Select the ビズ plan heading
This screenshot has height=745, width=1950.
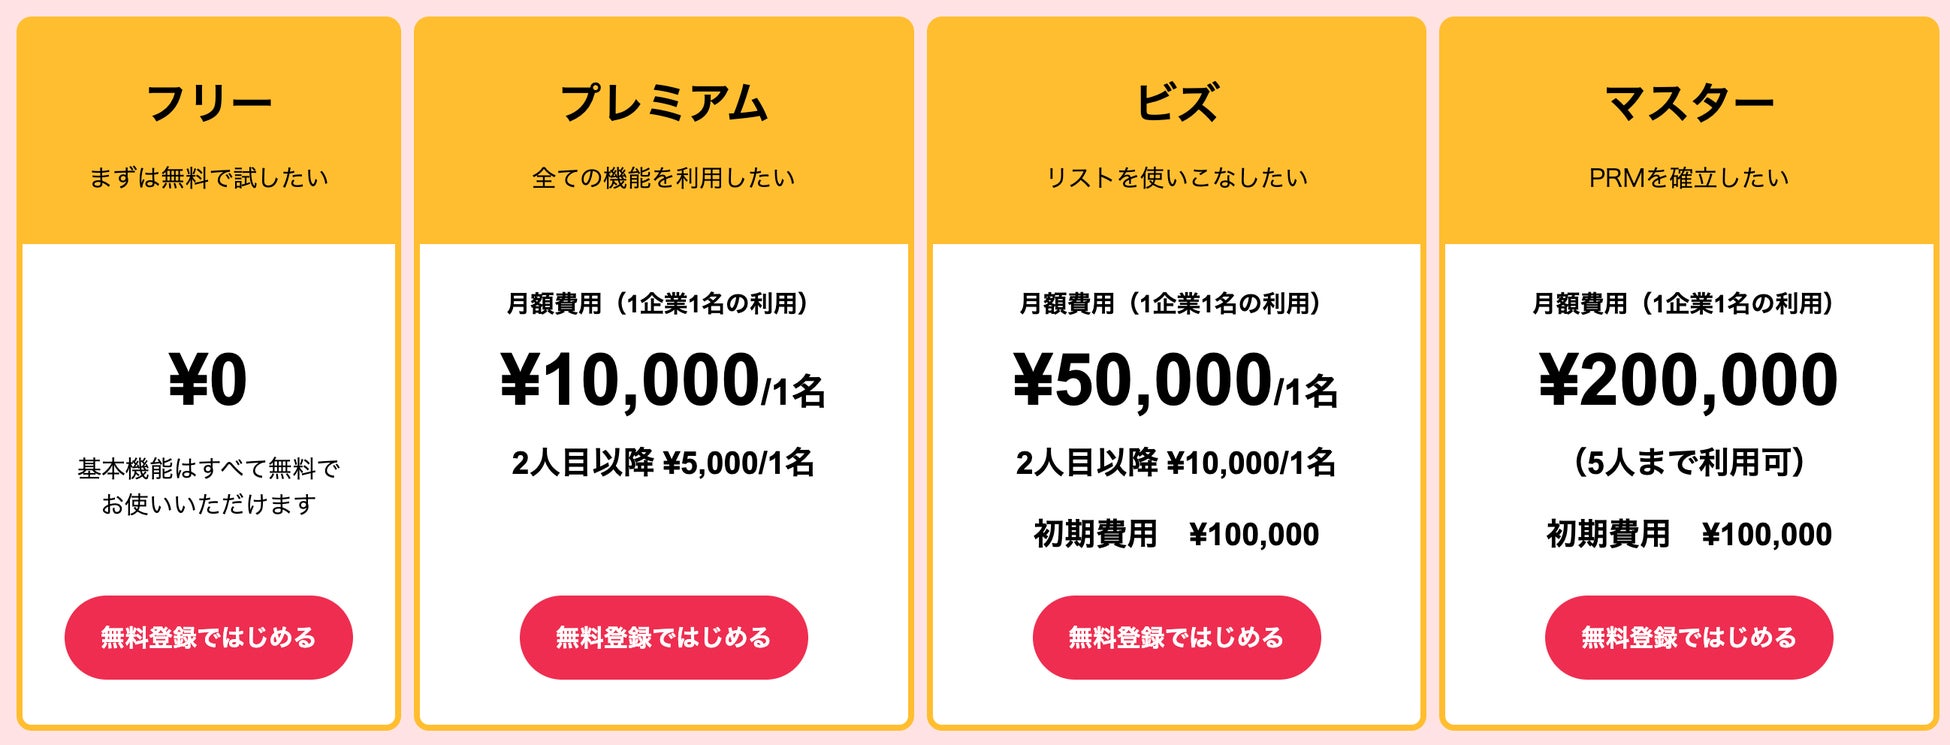1176,103
